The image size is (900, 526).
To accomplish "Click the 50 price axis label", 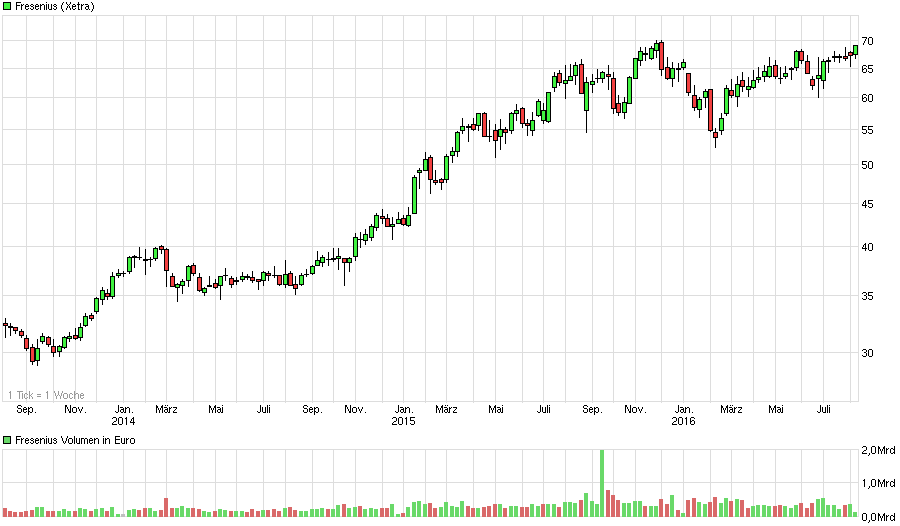I will tap(867, 165).
